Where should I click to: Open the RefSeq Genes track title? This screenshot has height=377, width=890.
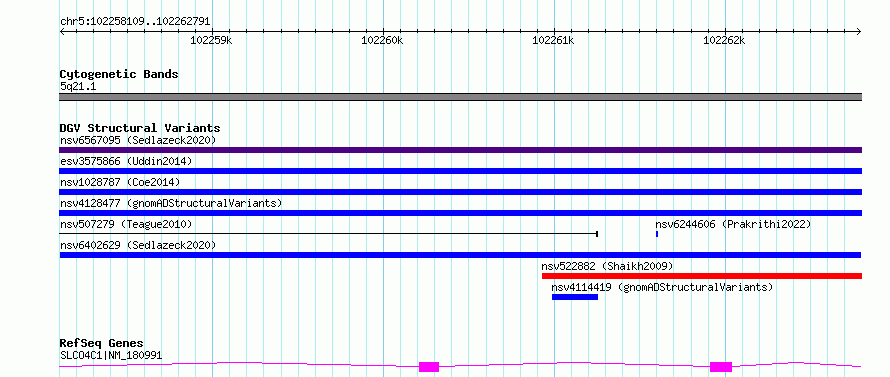(102, 344)
